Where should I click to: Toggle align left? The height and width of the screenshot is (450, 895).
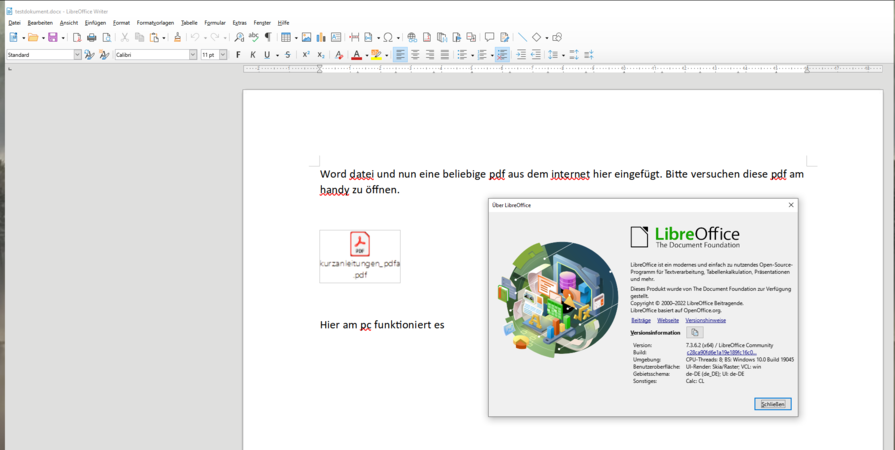400,55
